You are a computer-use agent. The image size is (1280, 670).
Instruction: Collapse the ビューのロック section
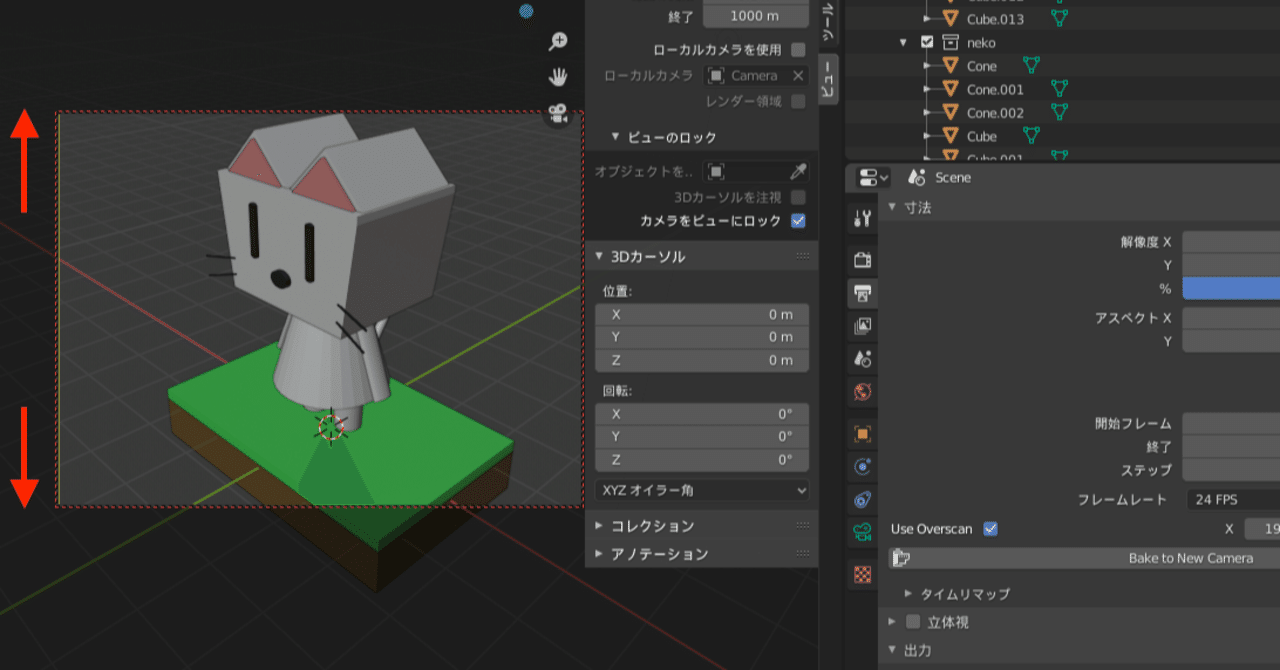point(615,137)
